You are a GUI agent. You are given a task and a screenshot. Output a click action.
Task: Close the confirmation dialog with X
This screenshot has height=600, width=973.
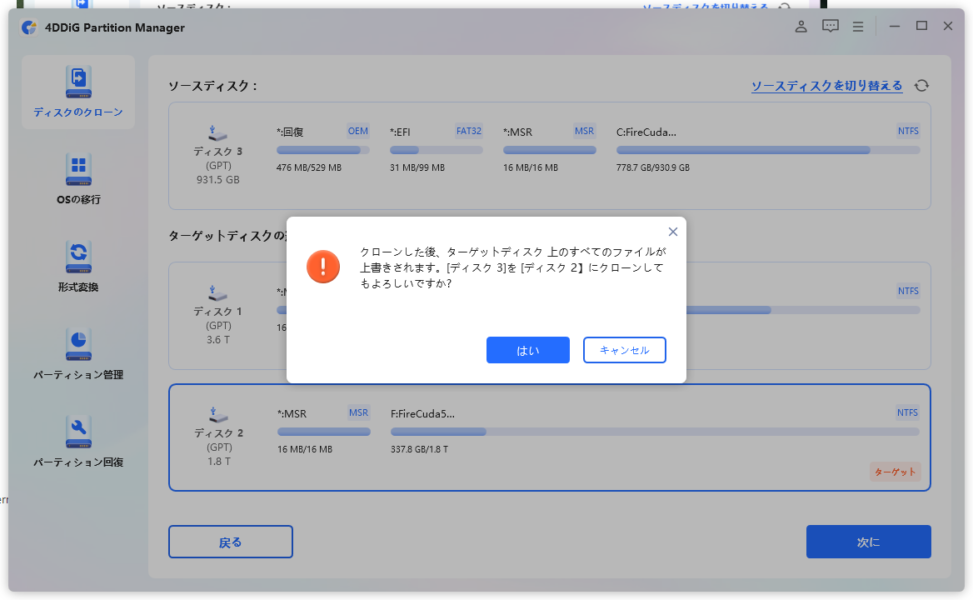pyautogui.click(x=673, y=231)
